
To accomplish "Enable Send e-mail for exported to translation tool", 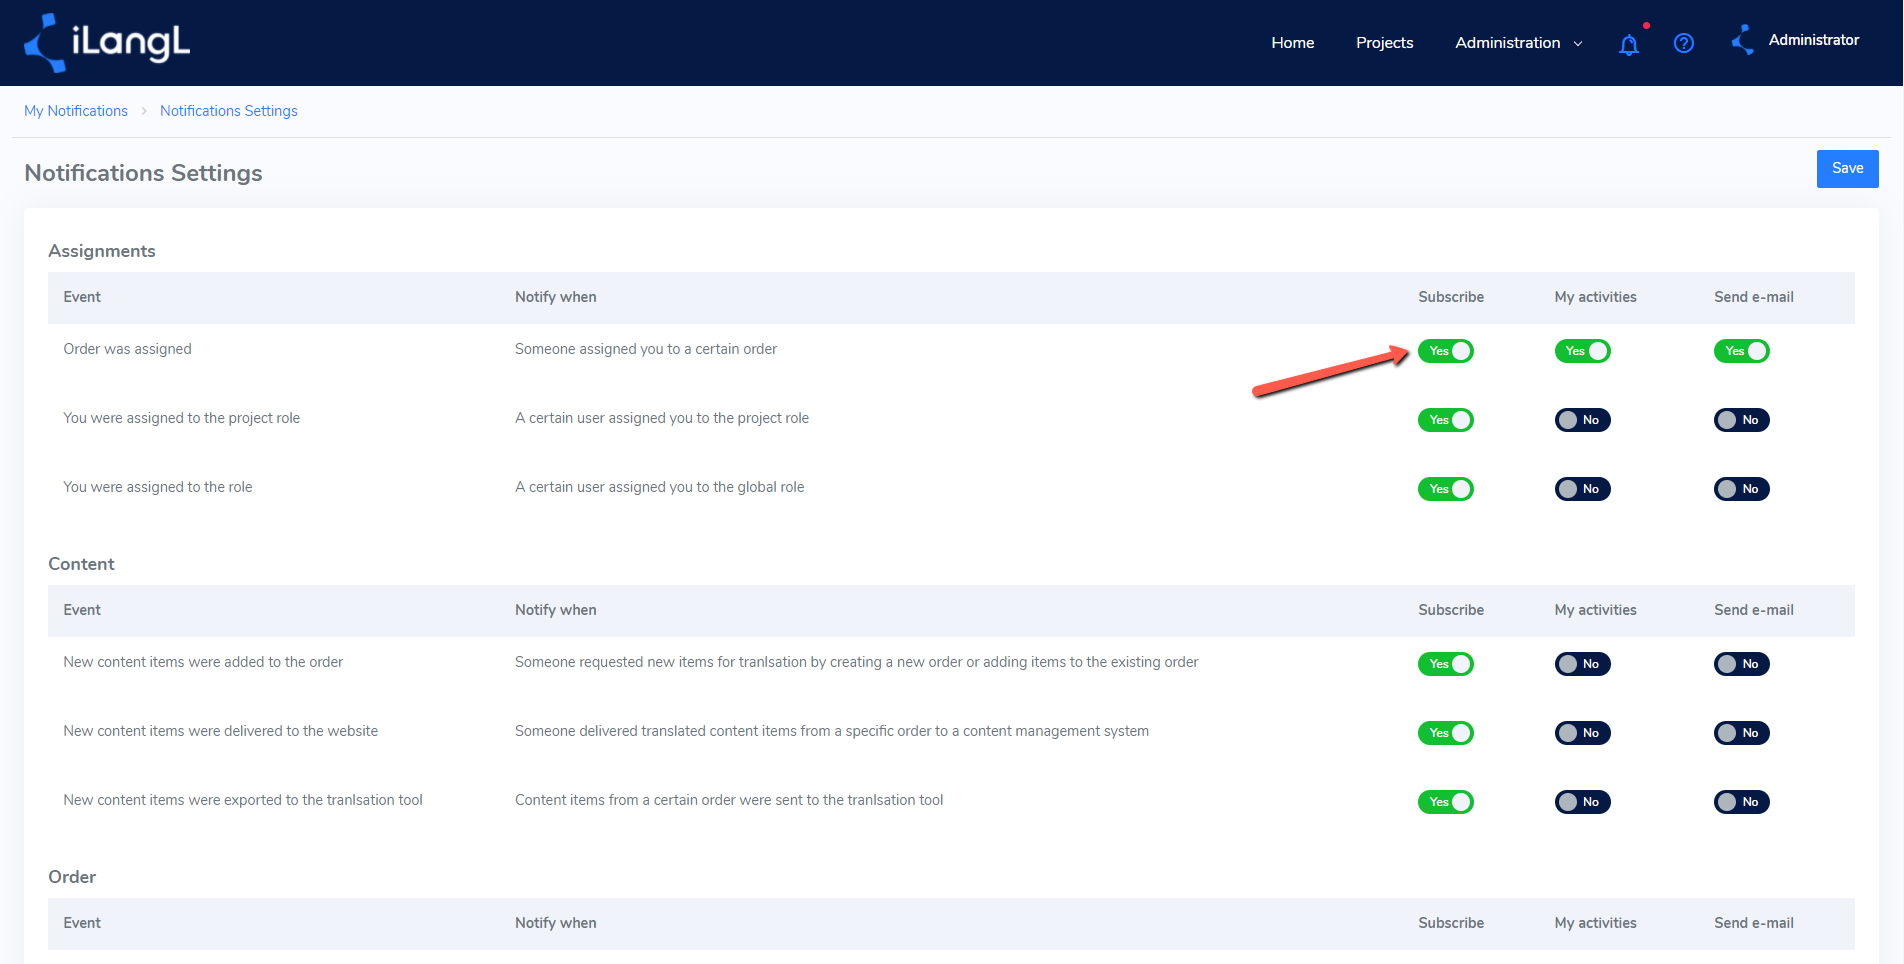I will 1741,802.
